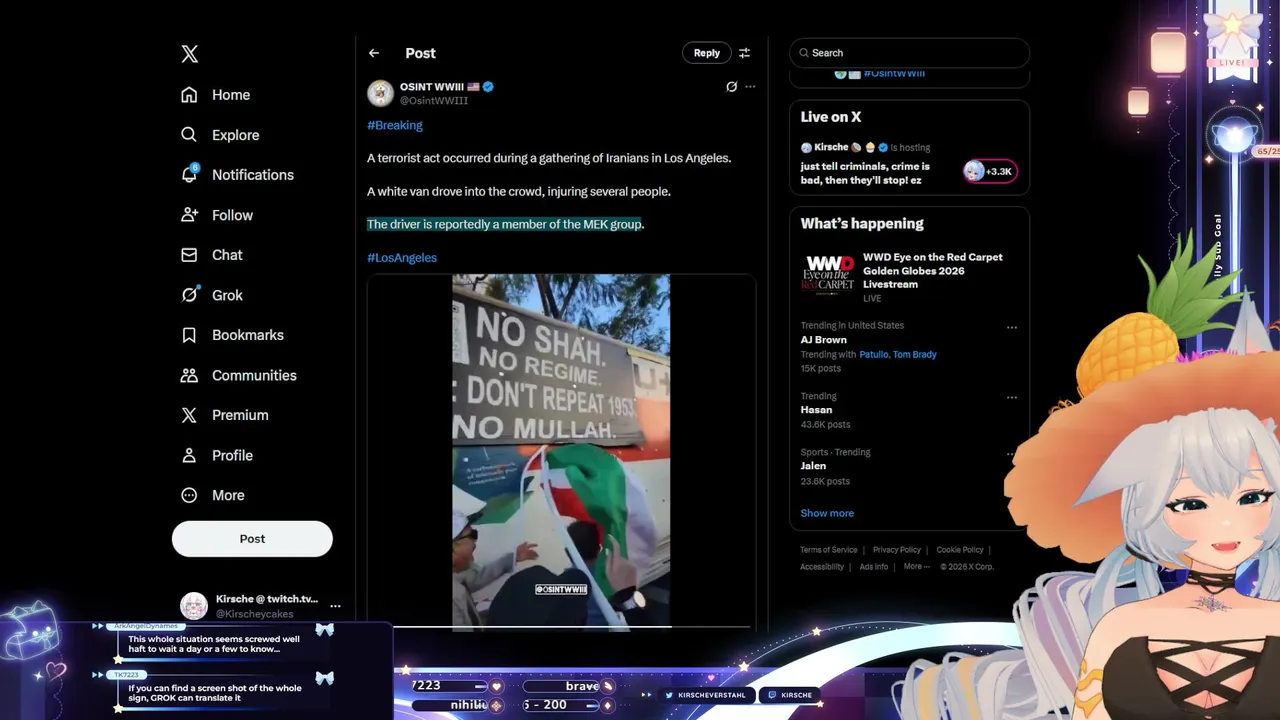Image resolution: width=1280 pixels, height=720 pixels.
Task: Open the Ads info footer link
Action: (x=874, y=566)
